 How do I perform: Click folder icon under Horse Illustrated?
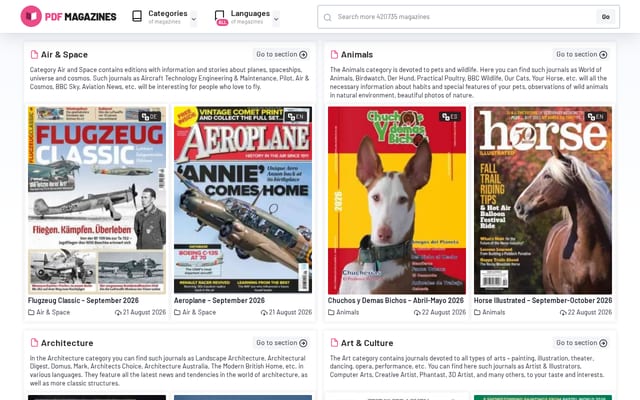477,312
